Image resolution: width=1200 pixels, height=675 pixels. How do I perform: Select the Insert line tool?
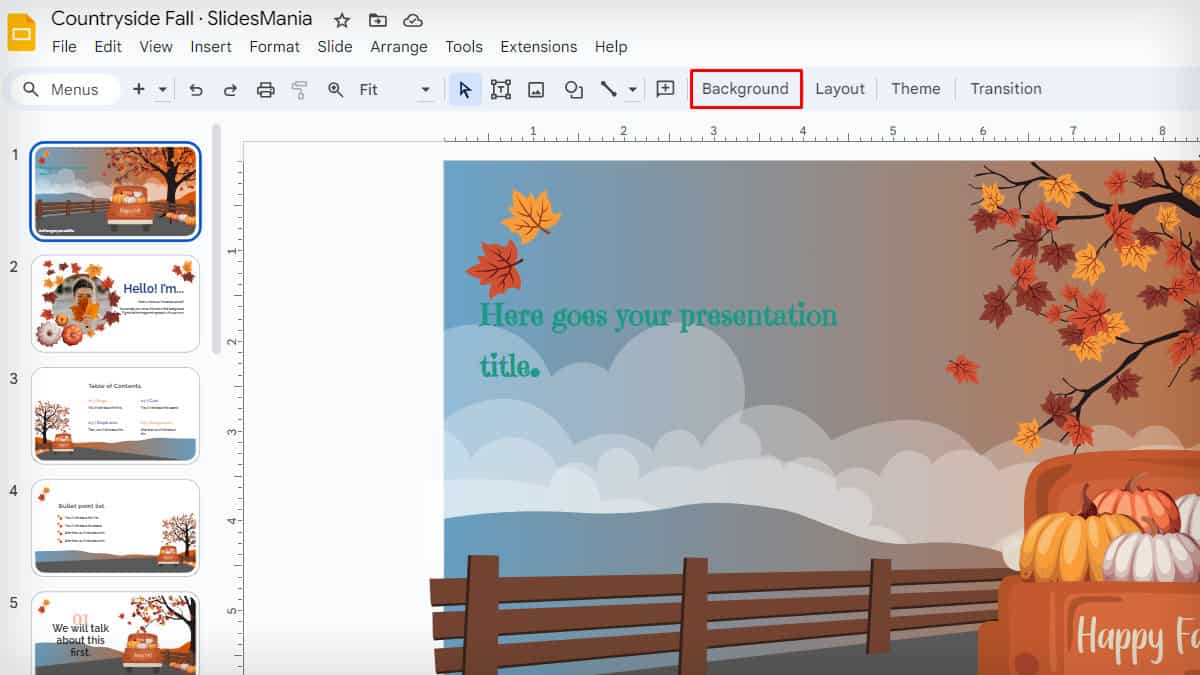pyautogui.click(x=610, y=89)
